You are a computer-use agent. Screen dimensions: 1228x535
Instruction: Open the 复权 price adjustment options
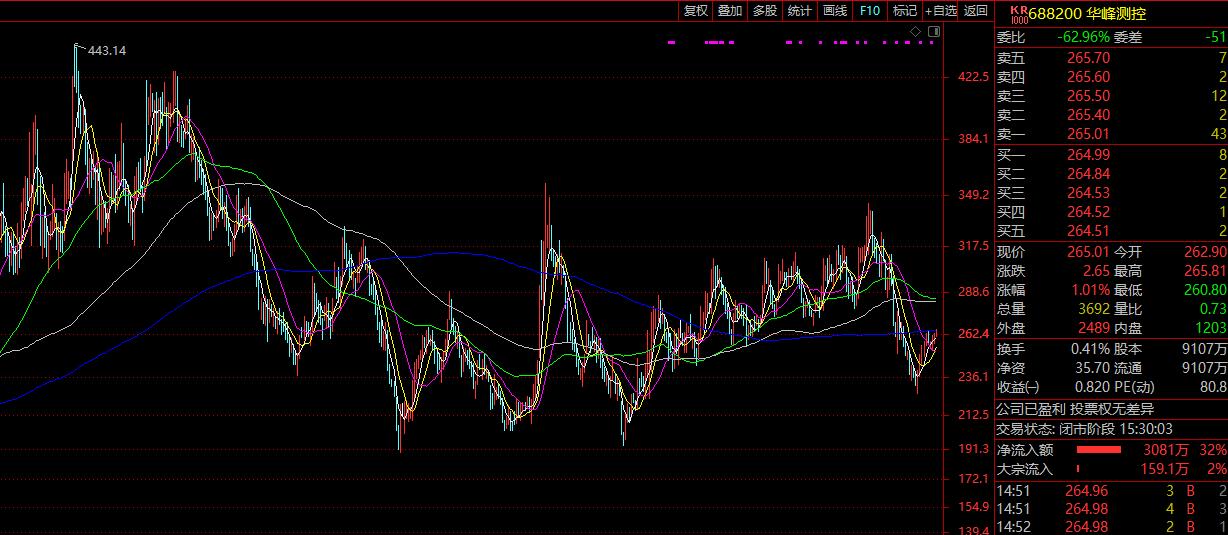[x=695, y=11]
